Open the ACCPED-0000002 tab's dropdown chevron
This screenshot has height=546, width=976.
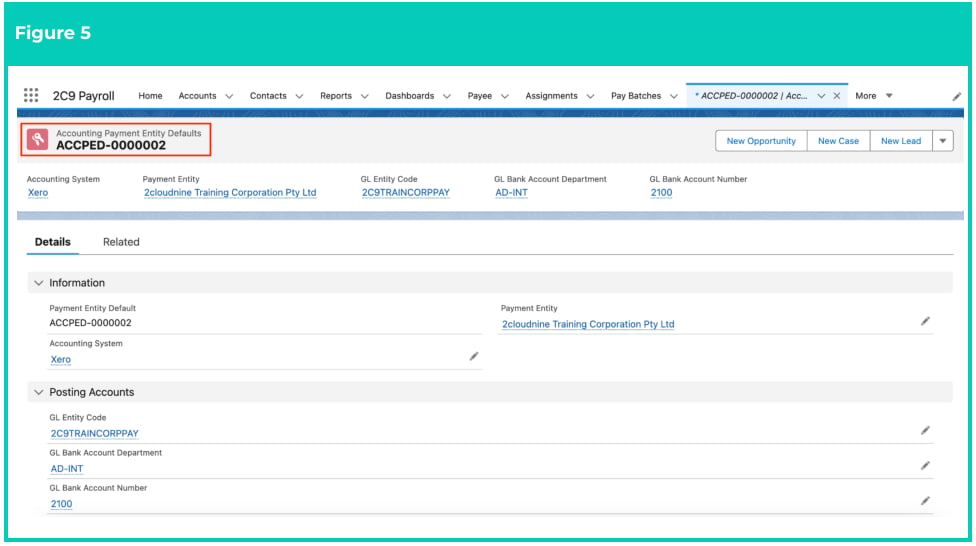click(821, 96)
